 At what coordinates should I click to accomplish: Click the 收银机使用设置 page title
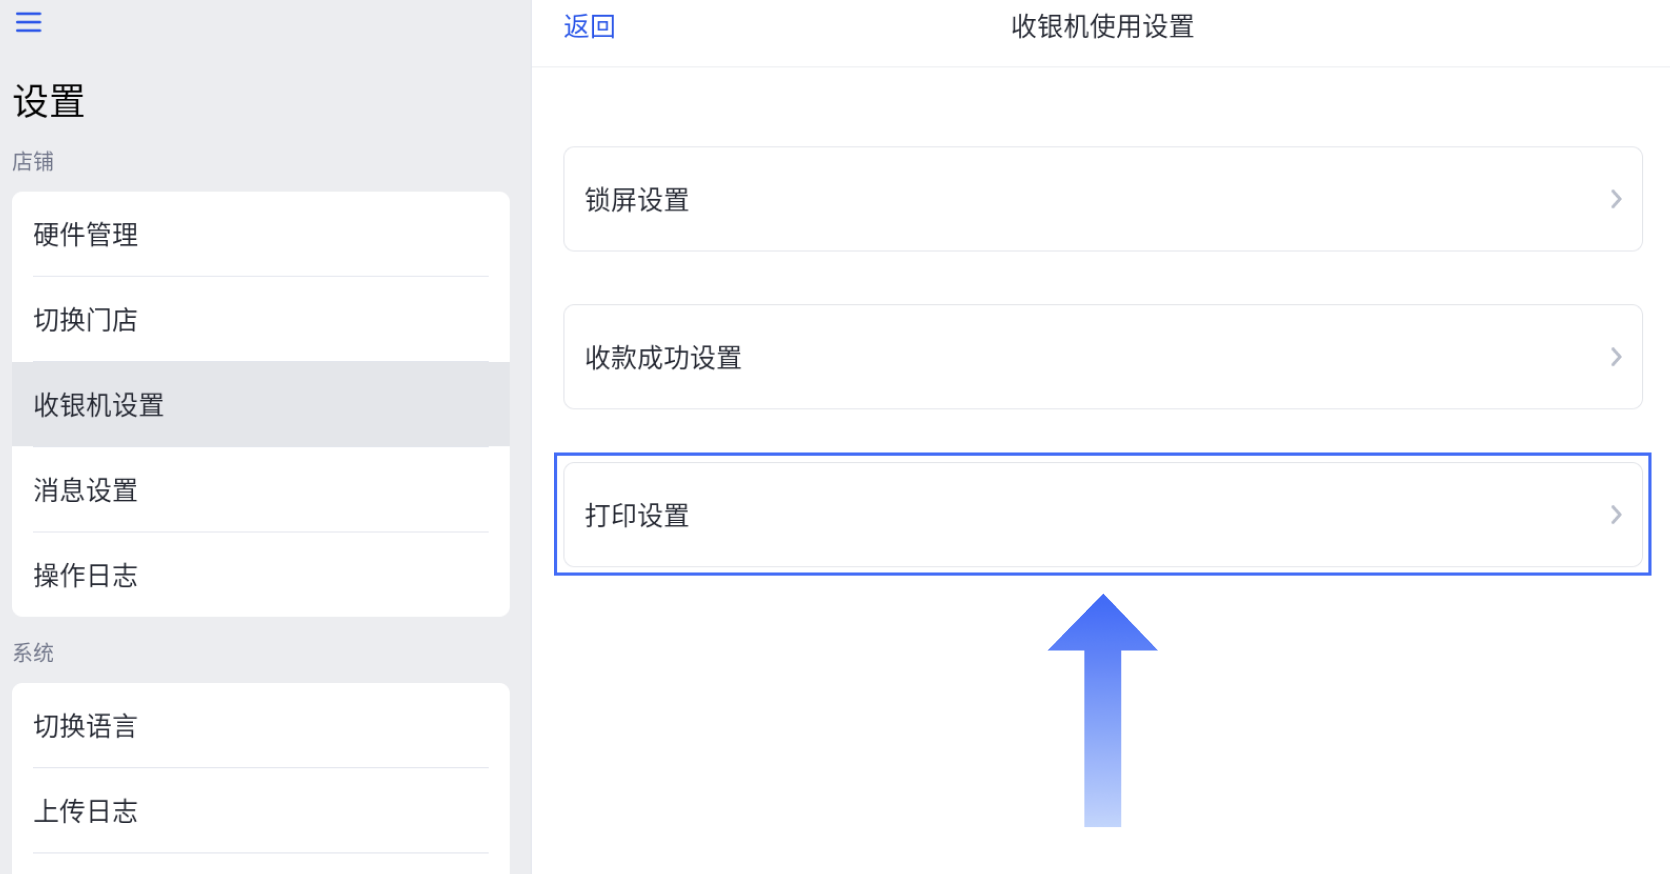point(1100,27)
